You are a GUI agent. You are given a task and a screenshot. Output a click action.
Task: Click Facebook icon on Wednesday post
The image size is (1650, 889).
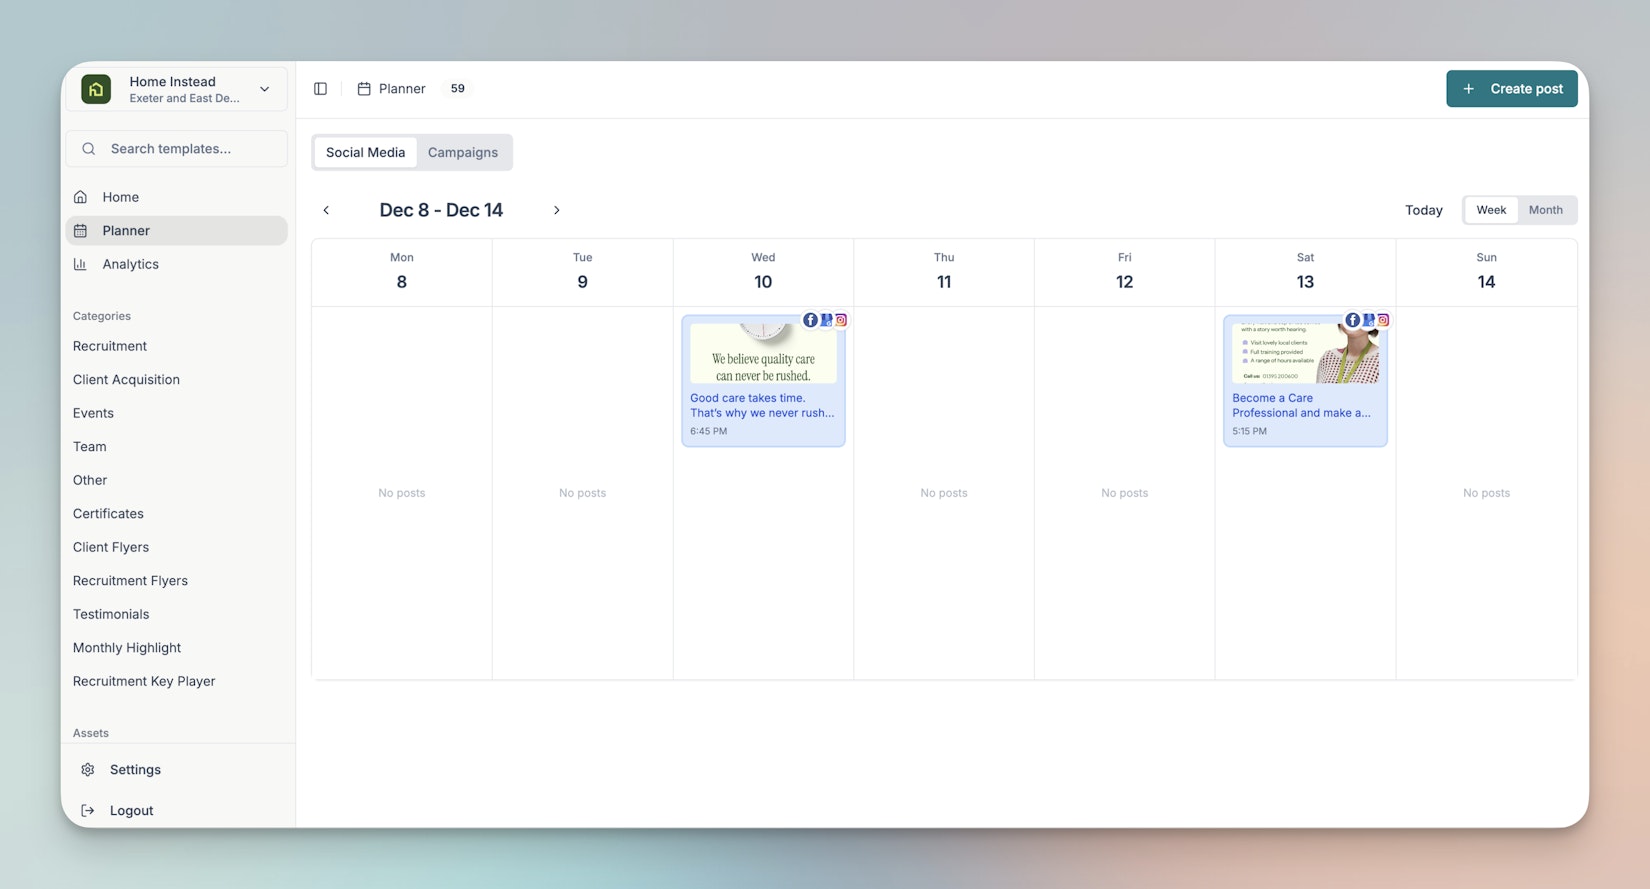click(x=810, y=320)
